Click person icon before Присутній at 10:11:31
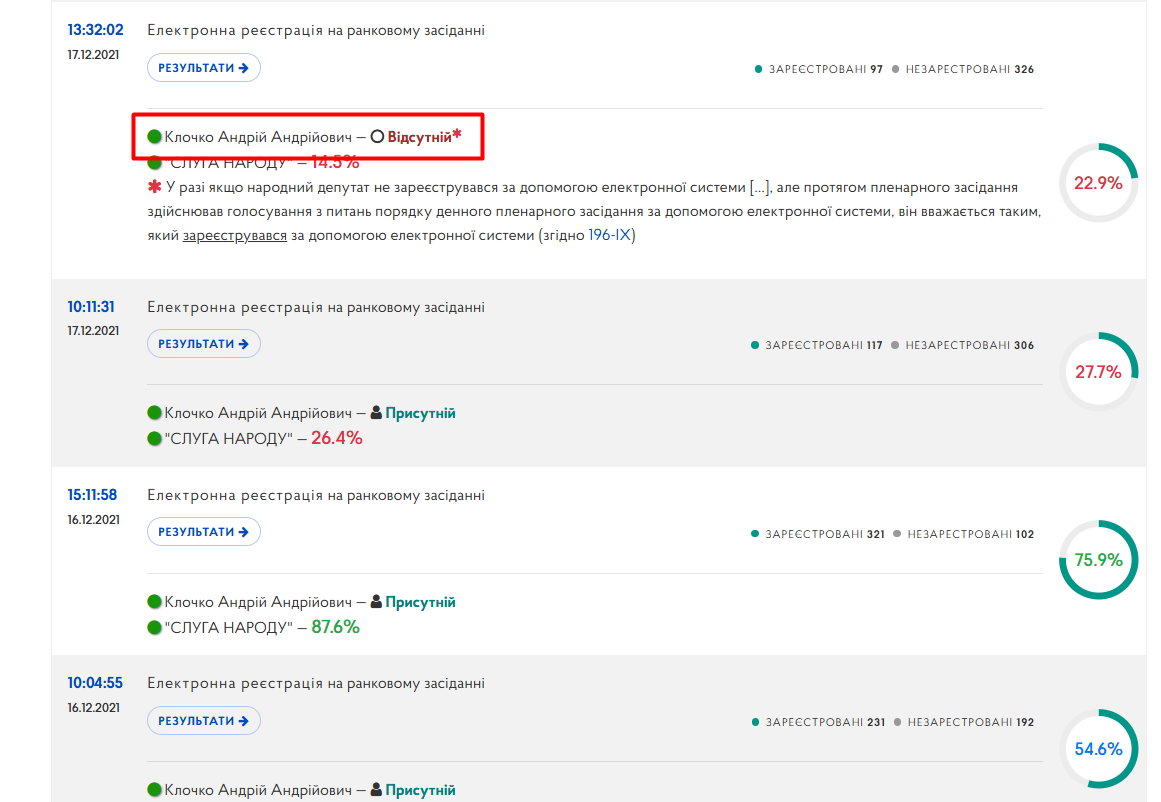 [376, 412]
